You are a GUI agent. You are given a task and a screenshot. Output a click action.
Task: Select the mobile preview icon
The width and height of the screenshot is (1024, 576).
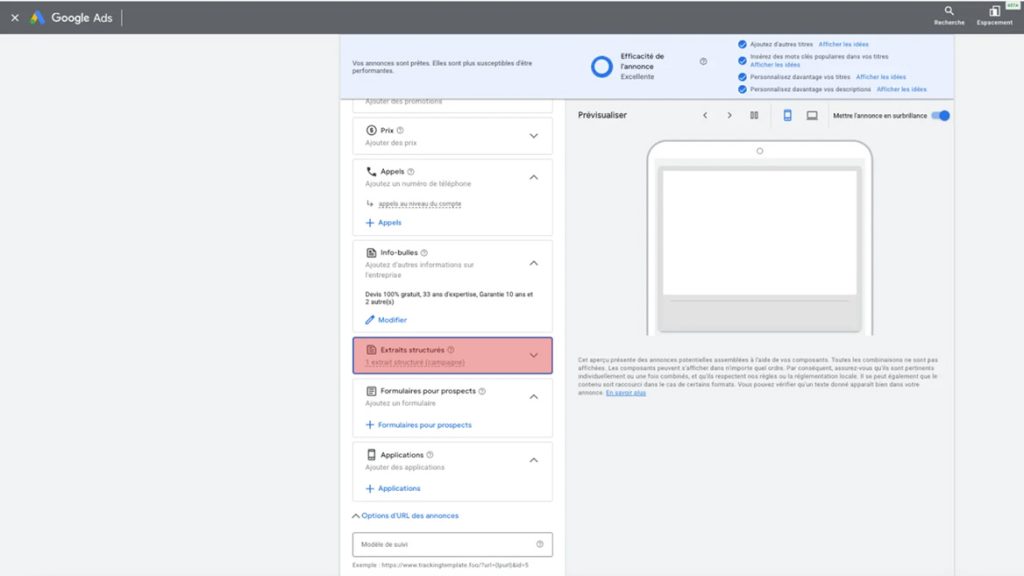click(788, 116)
